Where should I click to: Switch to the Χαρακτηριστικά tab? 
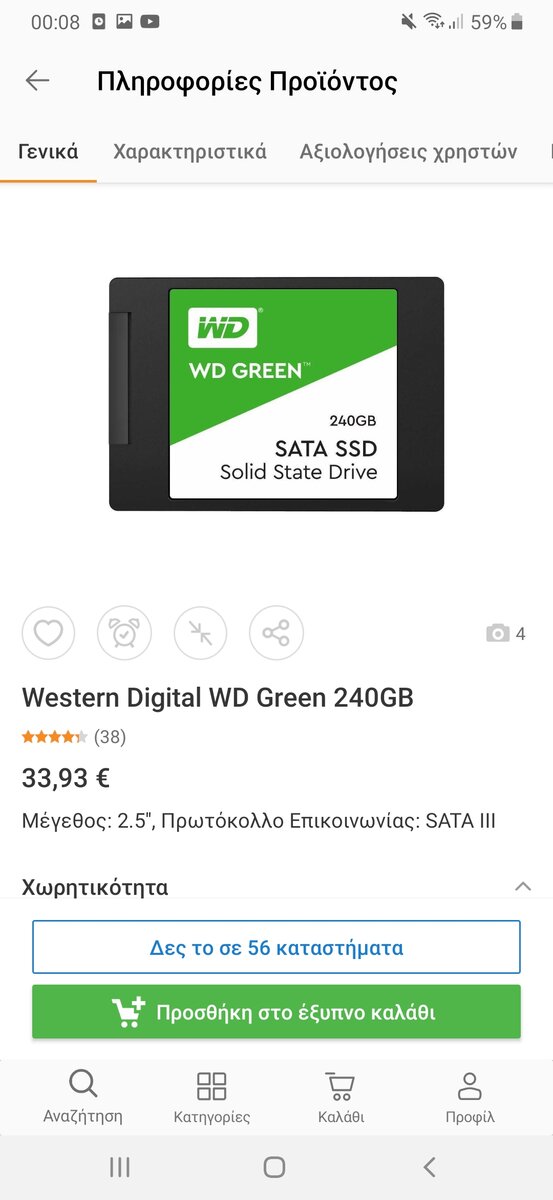190,152
